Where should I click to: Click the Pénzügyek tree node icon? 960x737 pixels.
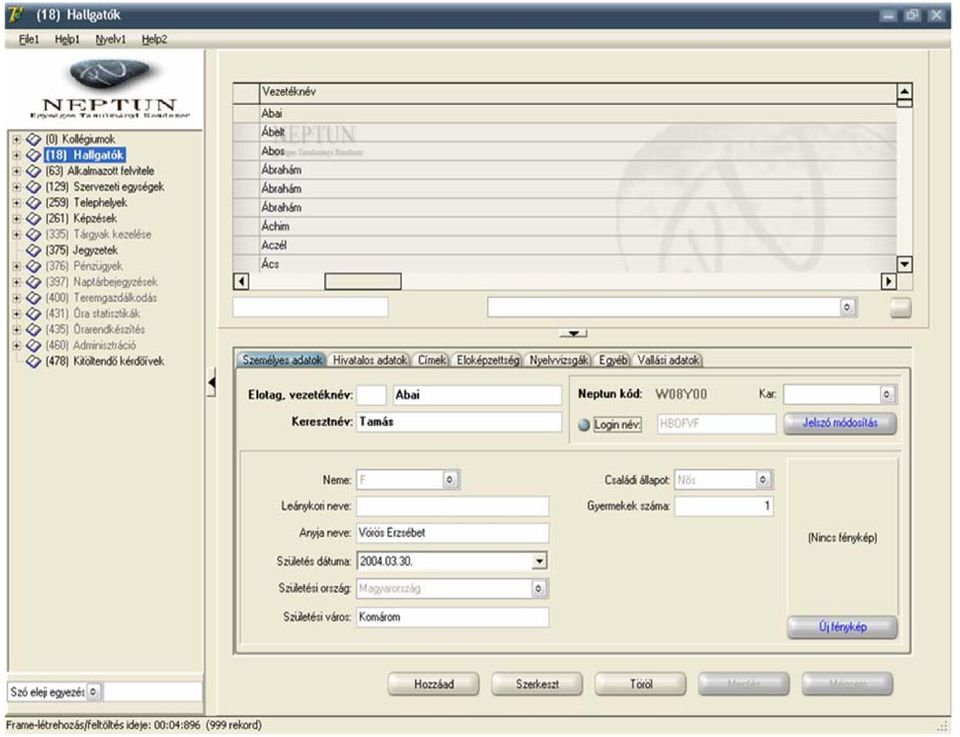tap(34, 267)
